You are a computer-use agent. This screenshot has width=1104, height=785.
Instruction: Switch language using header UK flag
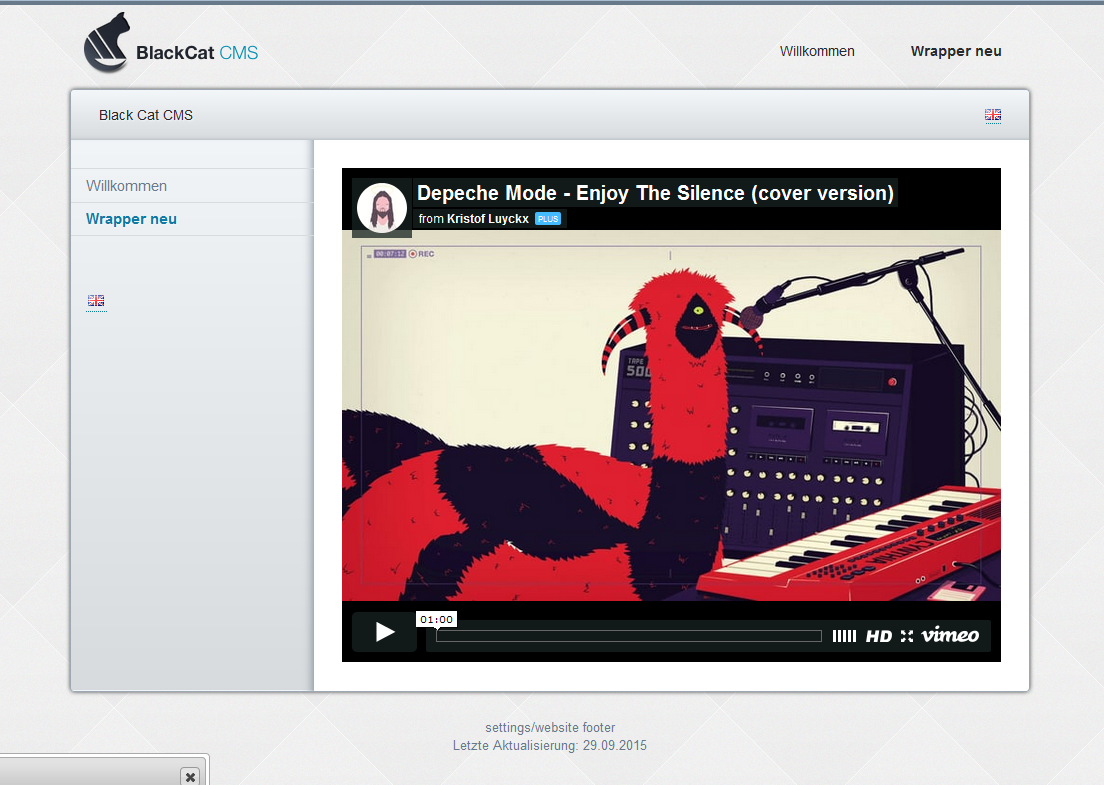point(993,115)
